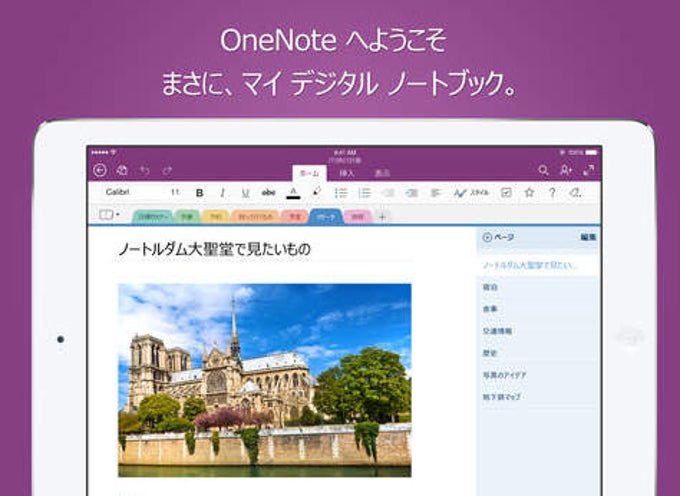The height and width of the screenshot is (496, 680).
Task: Open the search magnifier
Action: [x=543, y=170]
